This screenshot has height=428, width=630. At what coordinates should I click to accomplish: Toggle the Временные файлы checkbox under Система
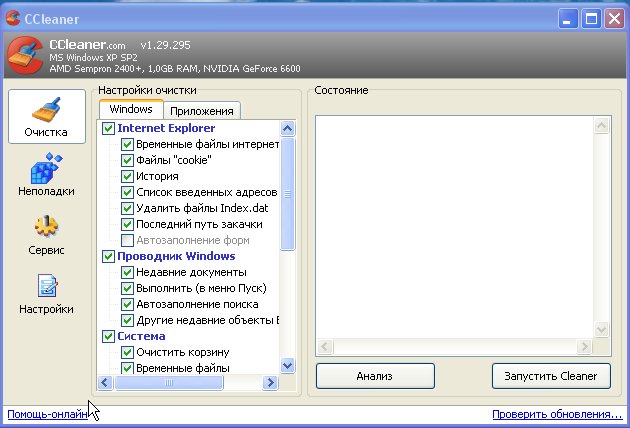point(127,368)
